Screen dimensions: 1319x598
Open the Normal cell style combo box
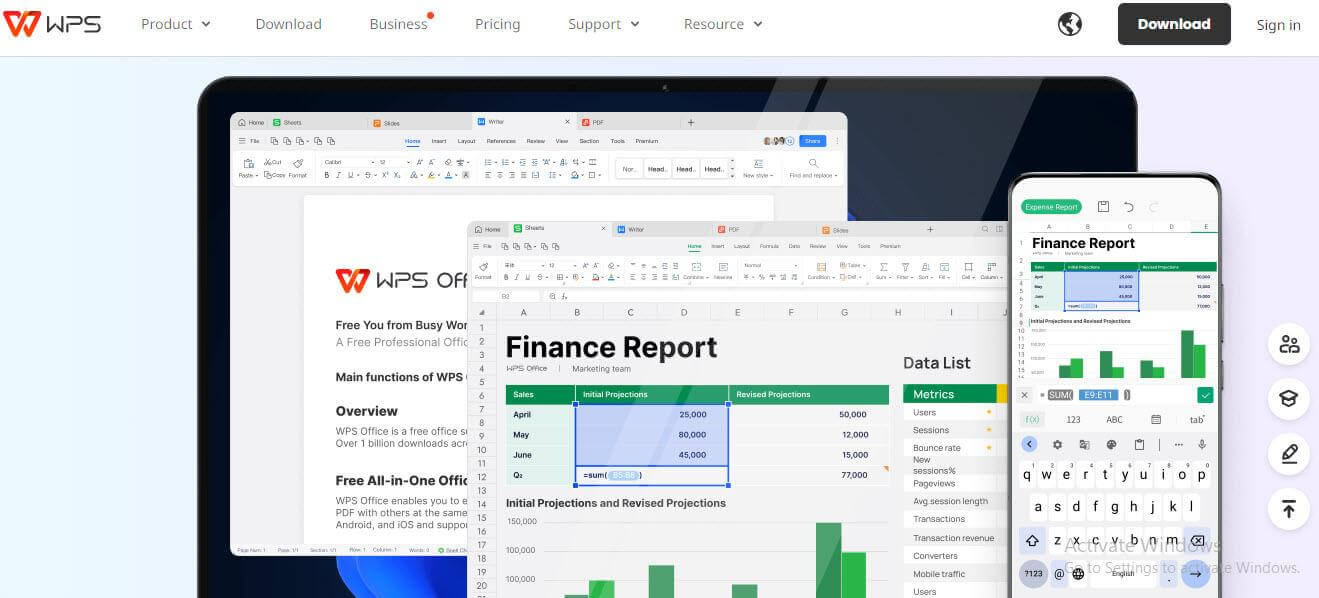coord(770,266)
